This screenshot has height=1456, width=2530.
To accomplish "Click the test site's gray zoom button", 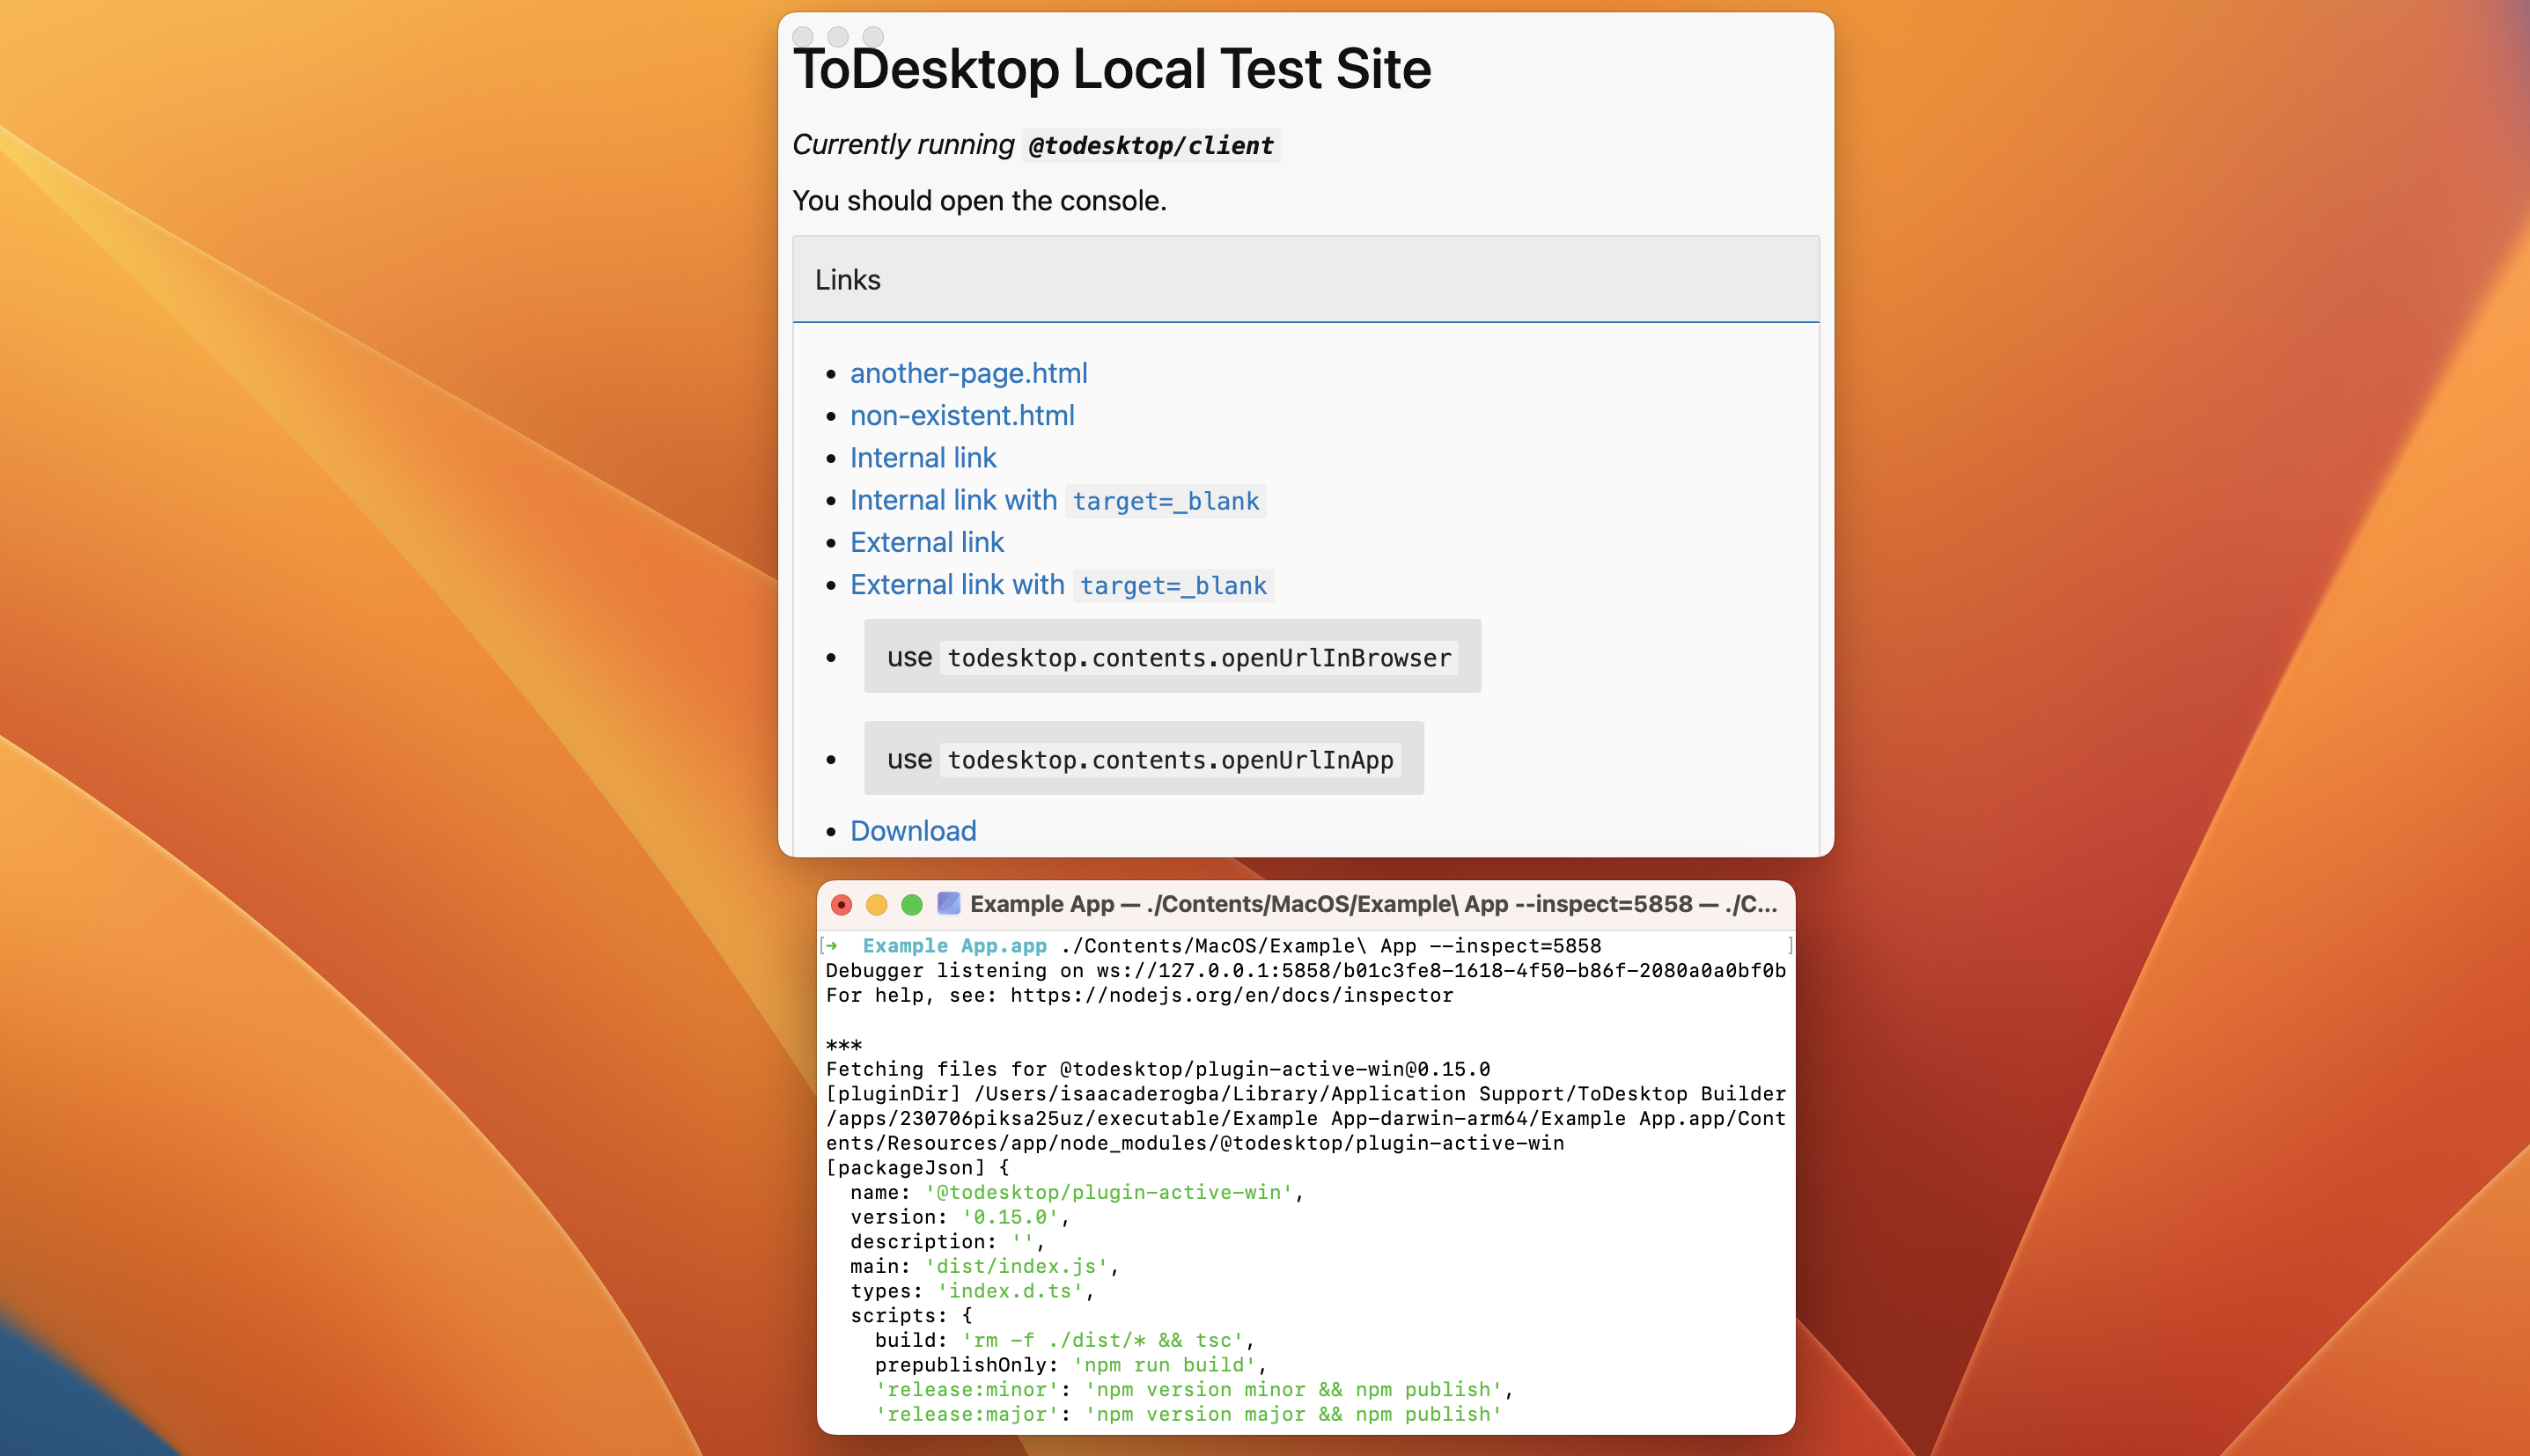I will [873, 37].
